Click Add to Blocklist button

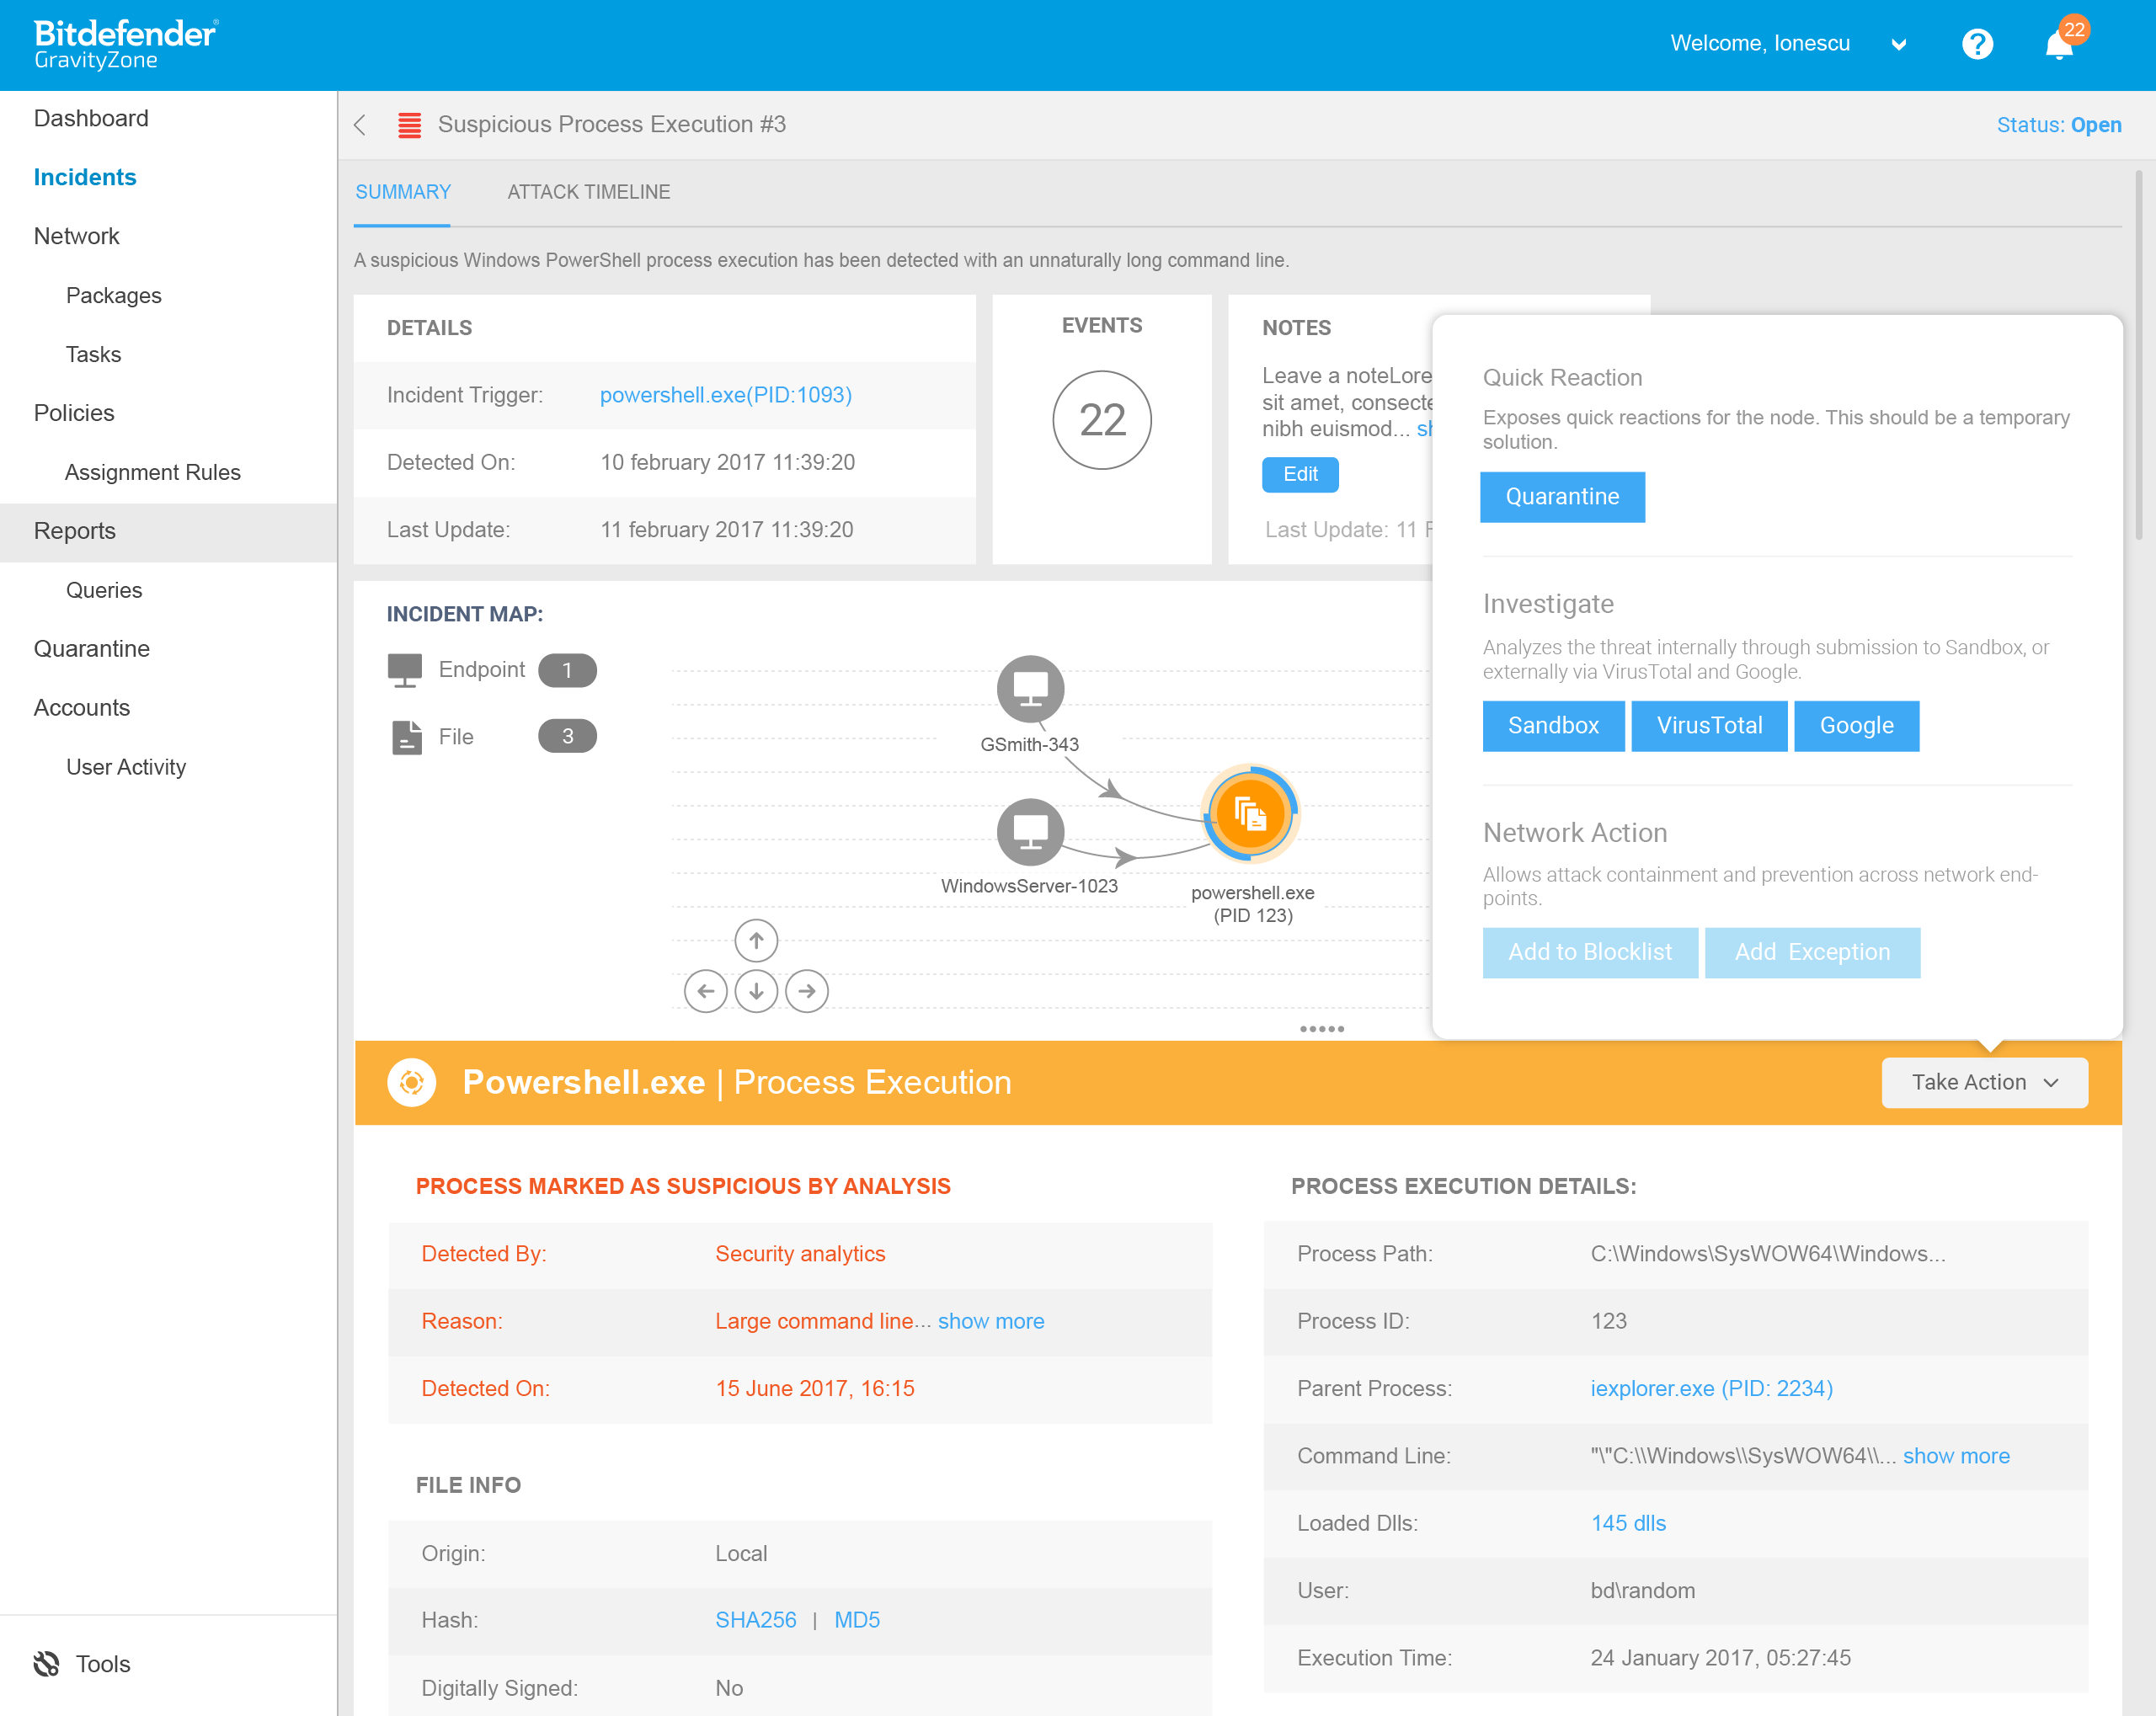(1590, 952)
